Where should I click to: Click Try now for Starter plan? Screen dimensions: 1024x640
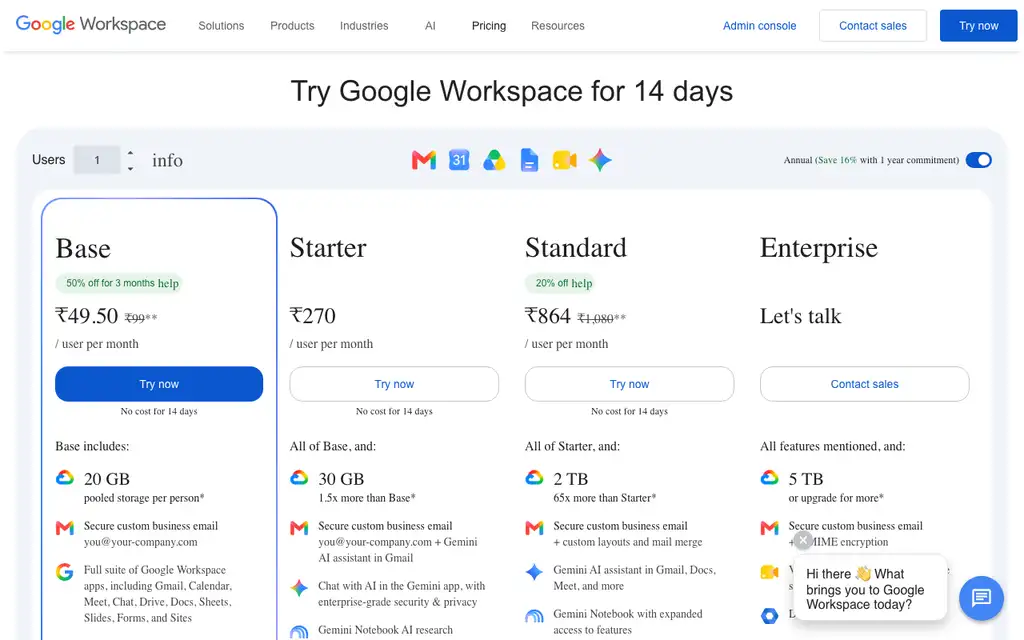(394, 384)
